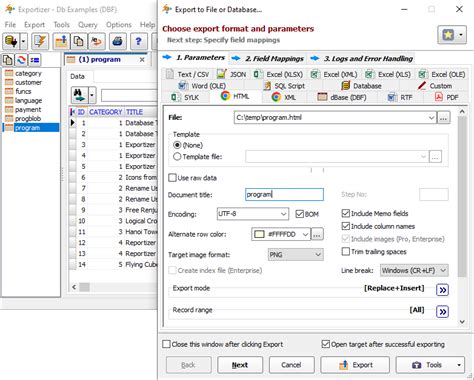
Task: Click the printer icon in main toolbar
Action: pos(117,41)
